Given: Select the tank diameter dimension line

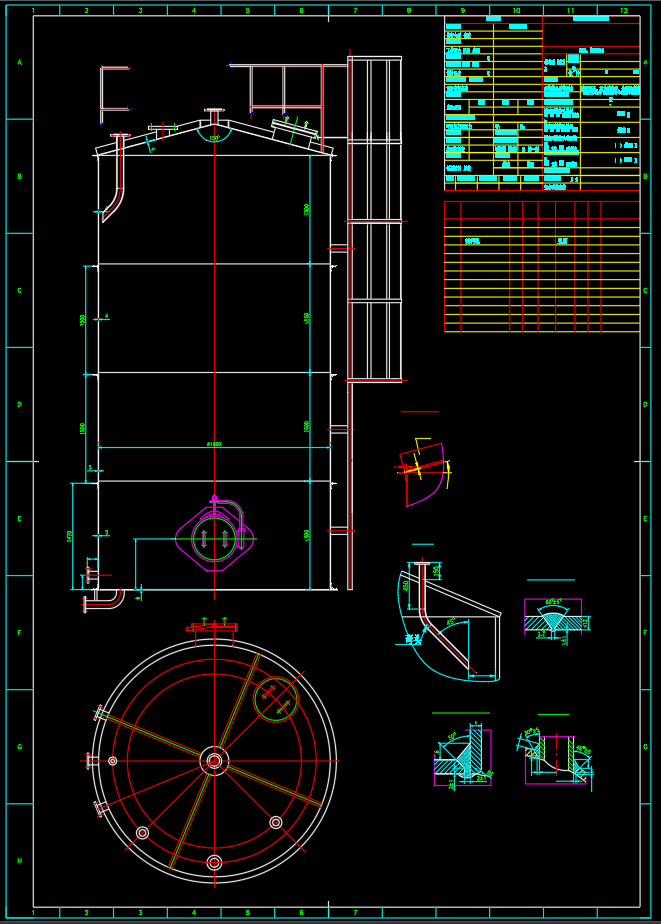Looking at the screenshot, I should 214,447.
